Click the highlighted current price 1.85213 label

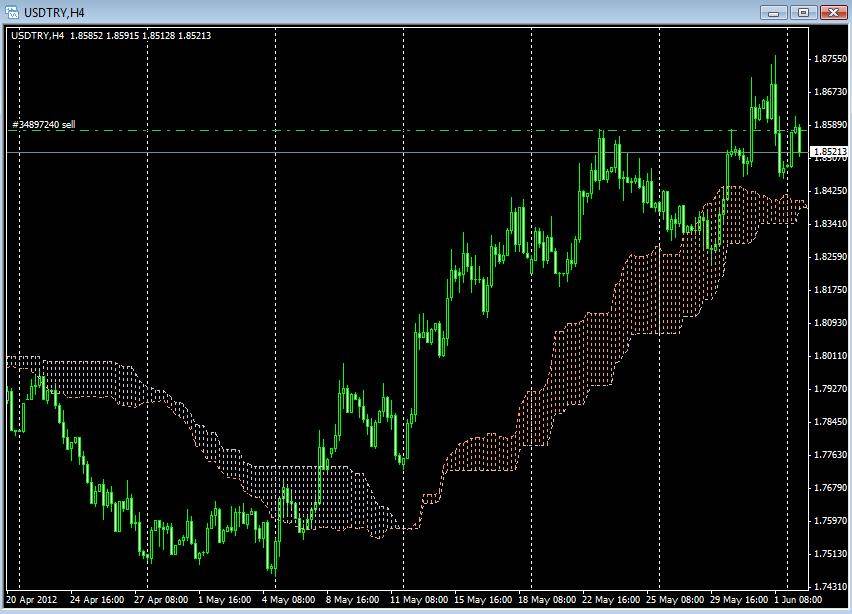coord(829,151)
